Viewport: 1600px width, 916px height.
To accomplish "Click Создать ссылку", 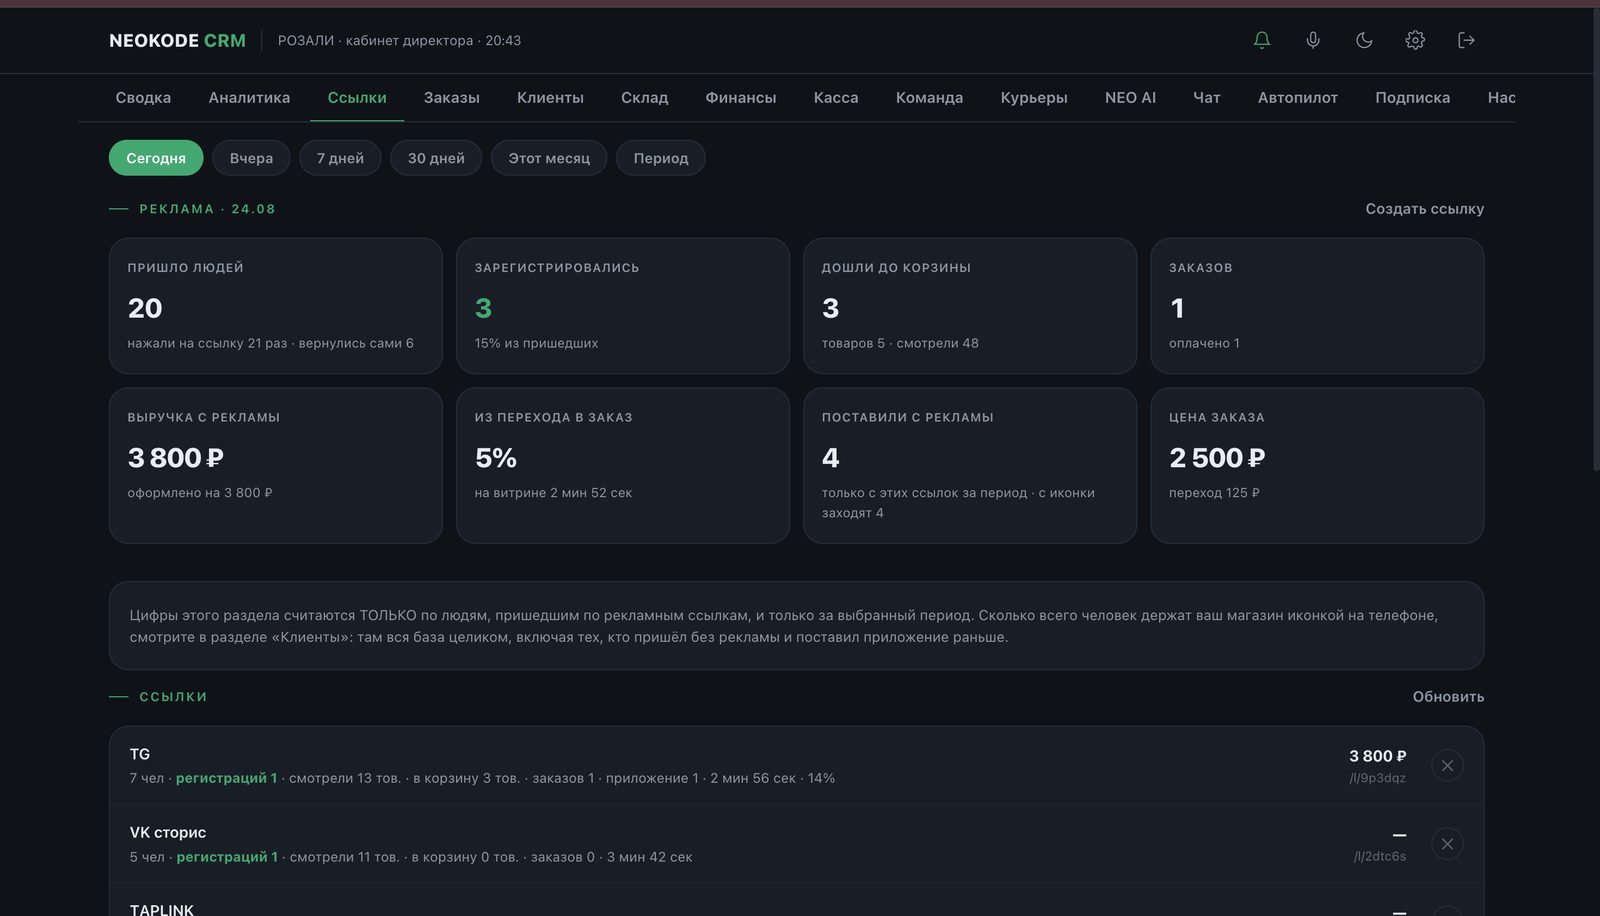I will tap(1424, 209).
